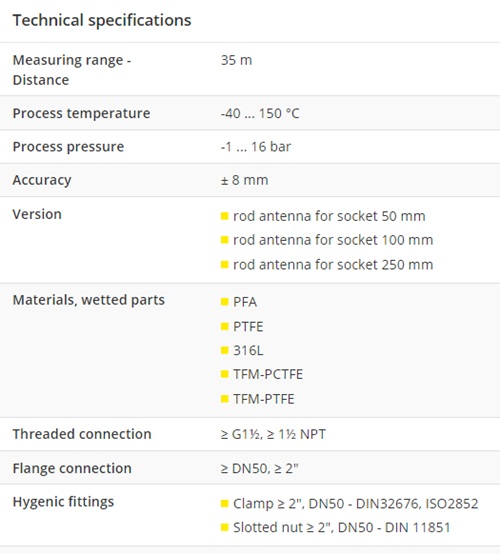The image size is (500, 554).
Task: Click the Hygenic fittings label
Action: tap(63, 502)
